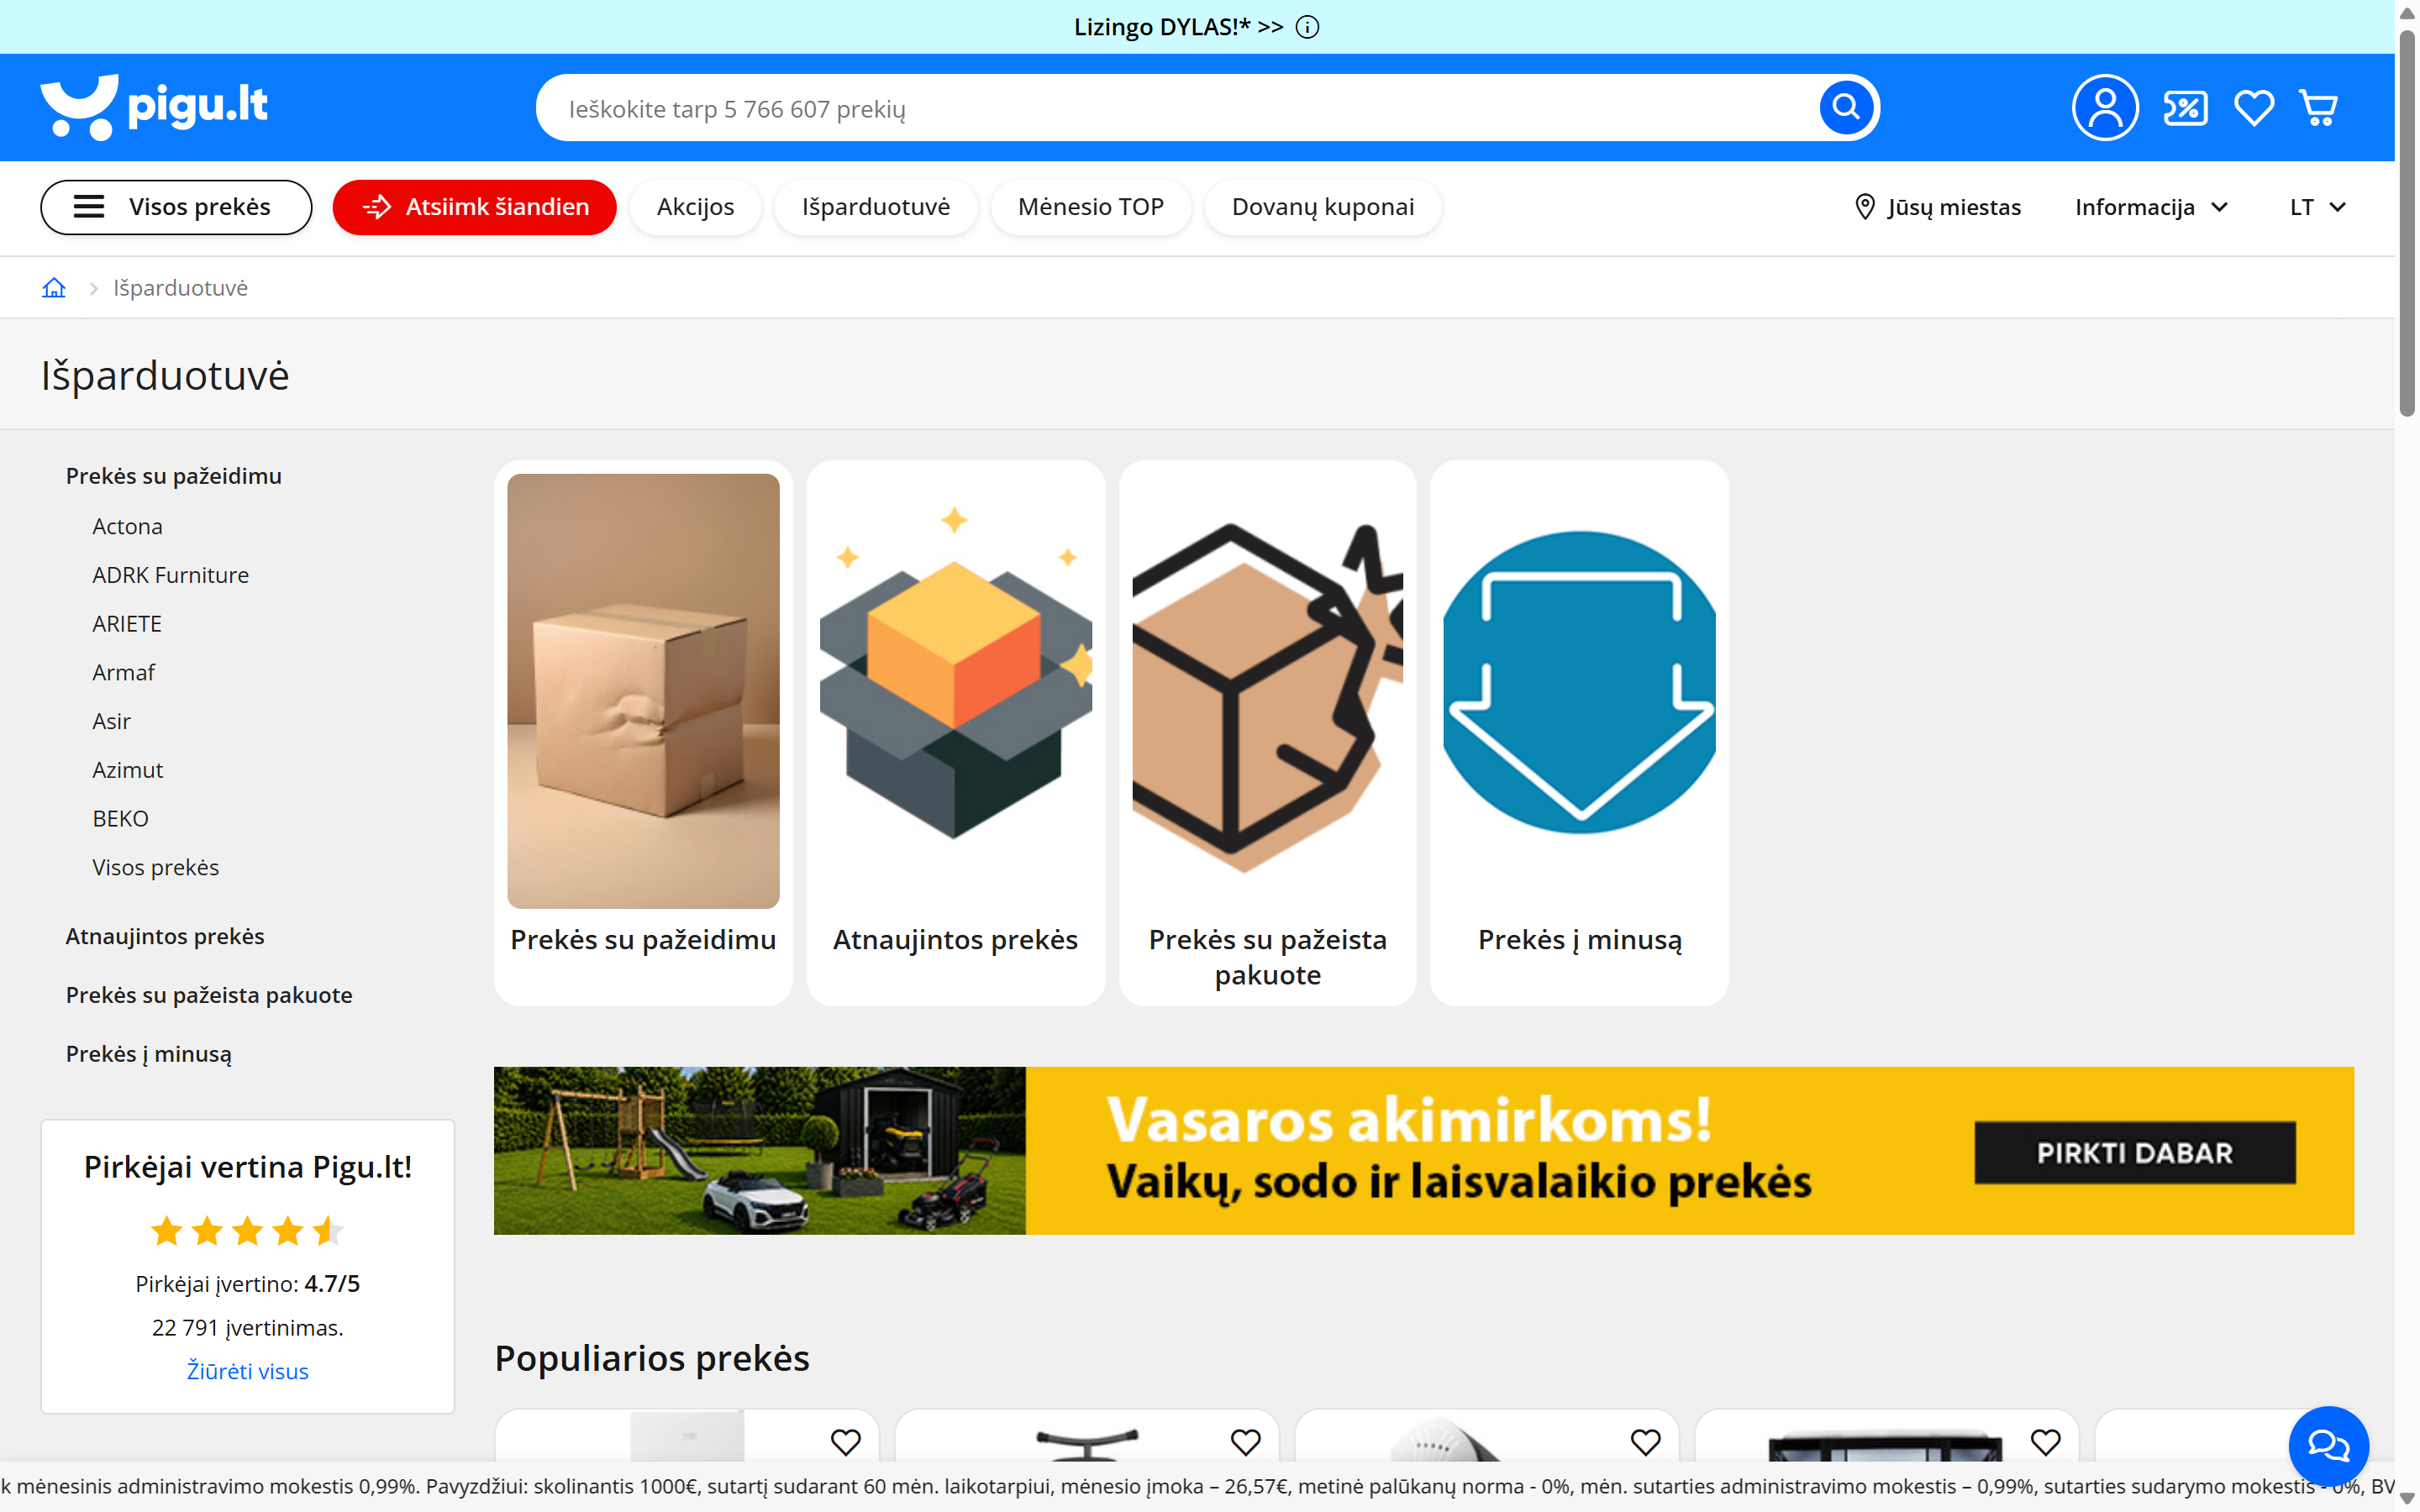Expand the Informacija dropdown

(2150, 207)
